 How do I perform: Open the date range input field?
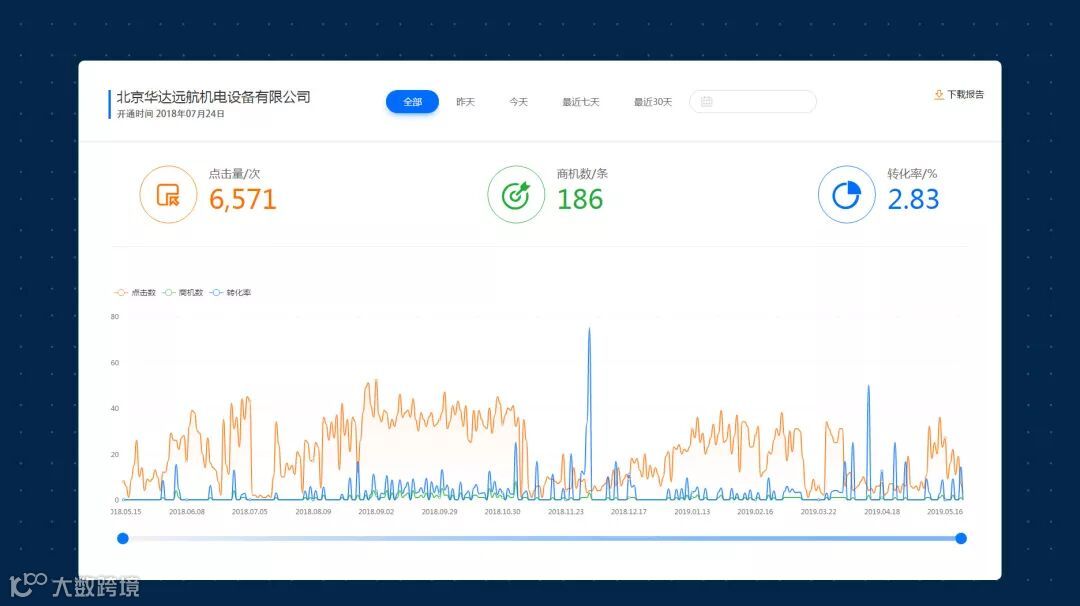(x=753, y=102)
